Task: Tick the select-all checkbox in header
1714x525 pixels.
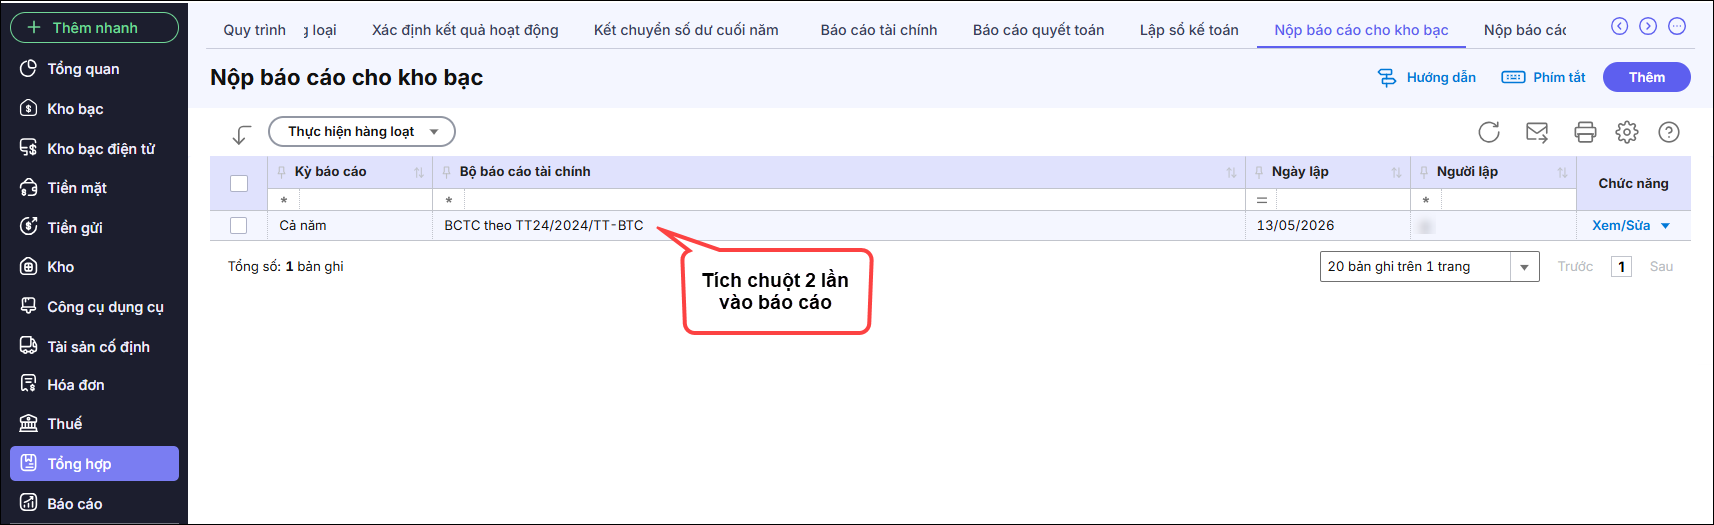Action: (x=239, y=183)
